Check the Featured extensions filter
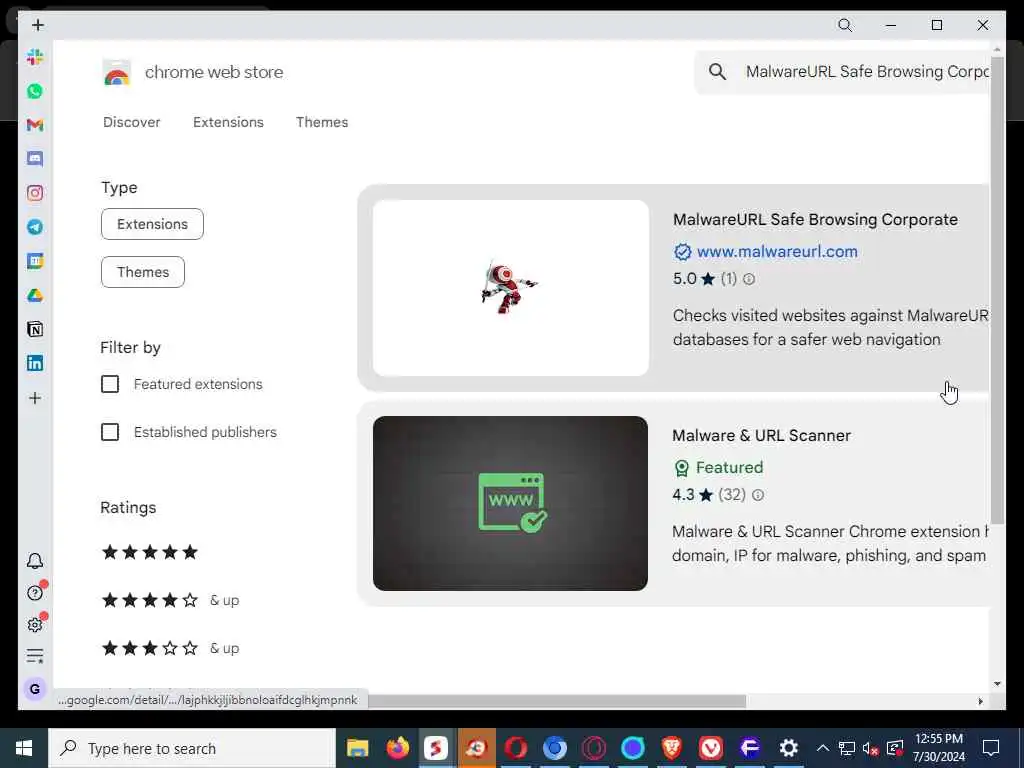This screenshot has width=1024, height=768. click(110, 384)
